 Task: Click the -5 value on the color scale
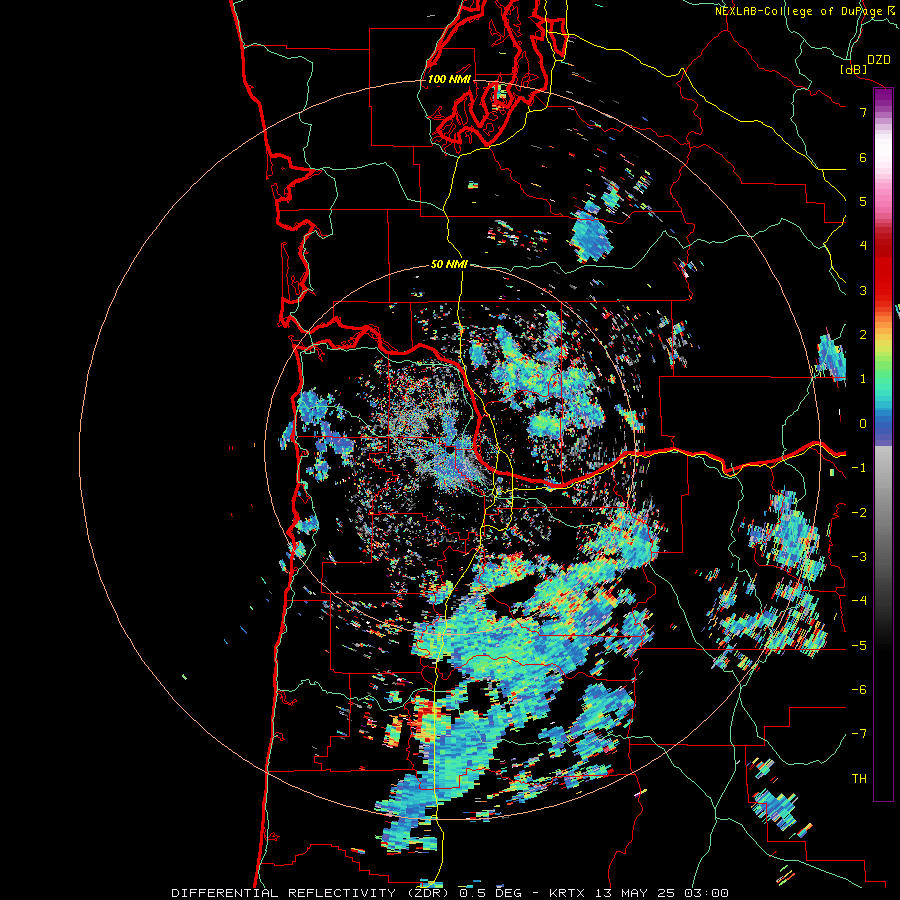coord(859,646)
